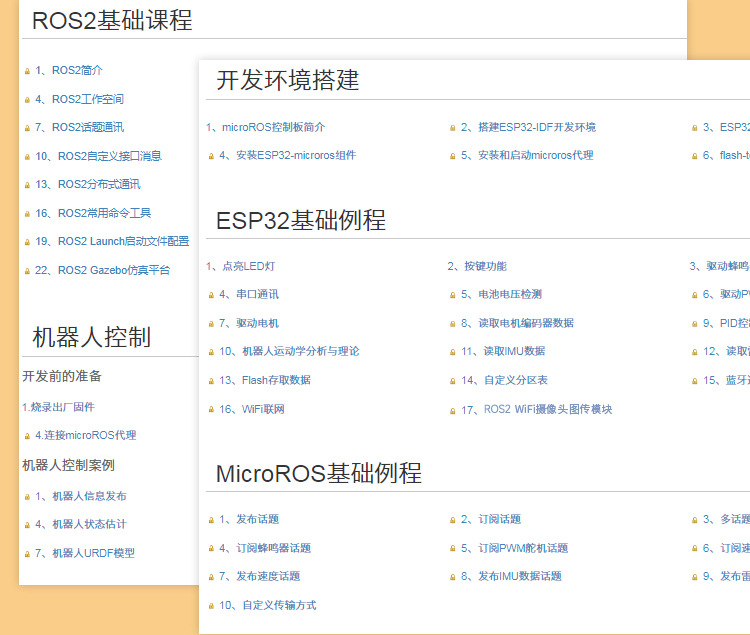Open '5、电池电压检测' example
Viewport: 750px width, 635px height.
point(501,294)
